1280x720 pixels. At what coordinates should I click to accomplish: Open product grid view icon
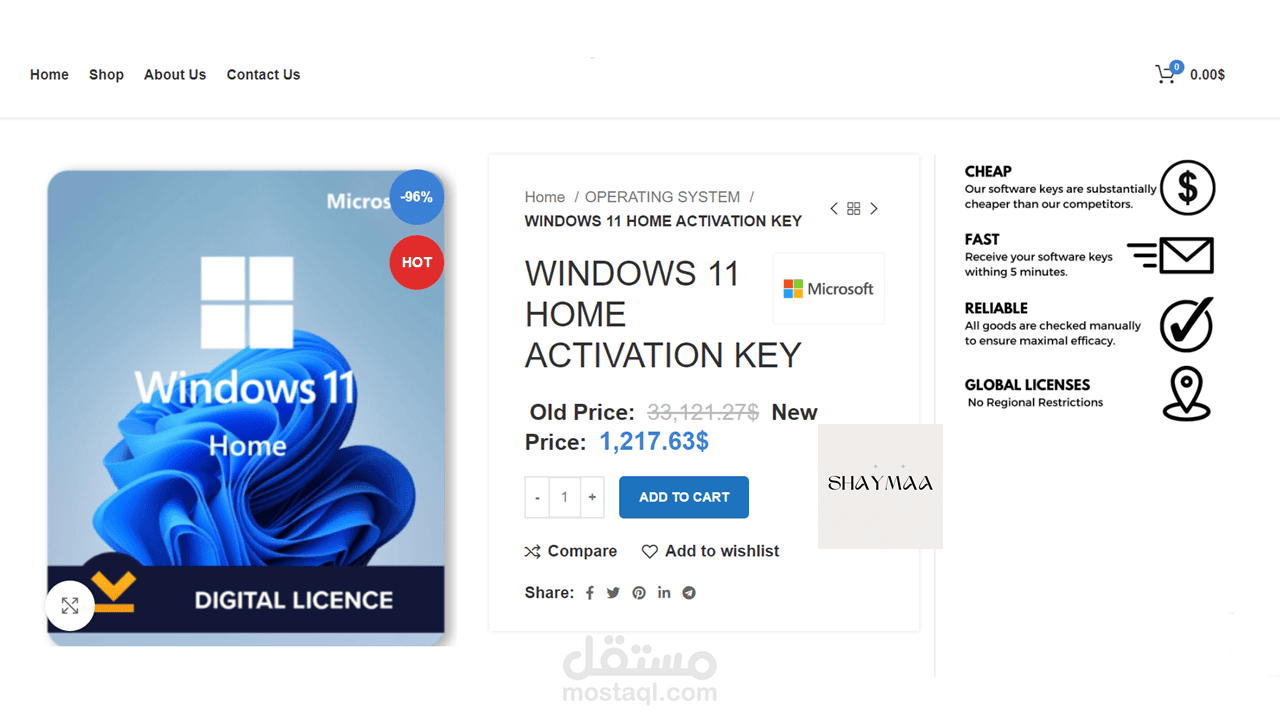point(854,209)
